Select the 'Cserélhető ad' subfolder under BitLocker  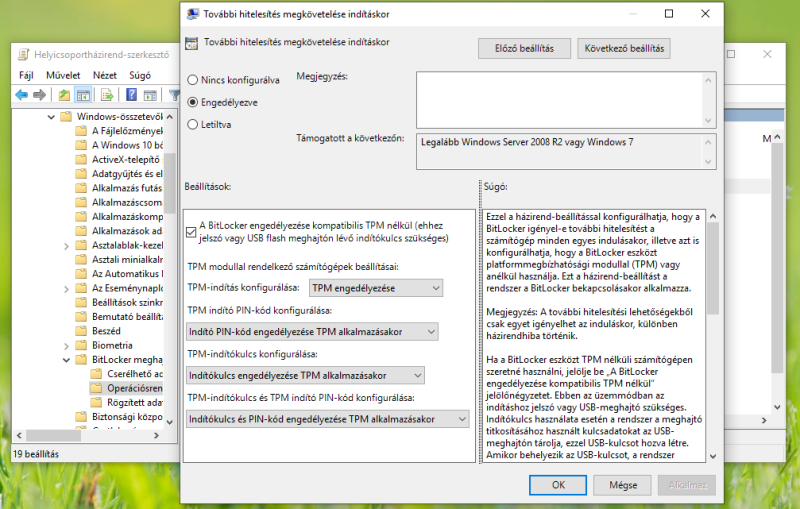coord(127,374)
